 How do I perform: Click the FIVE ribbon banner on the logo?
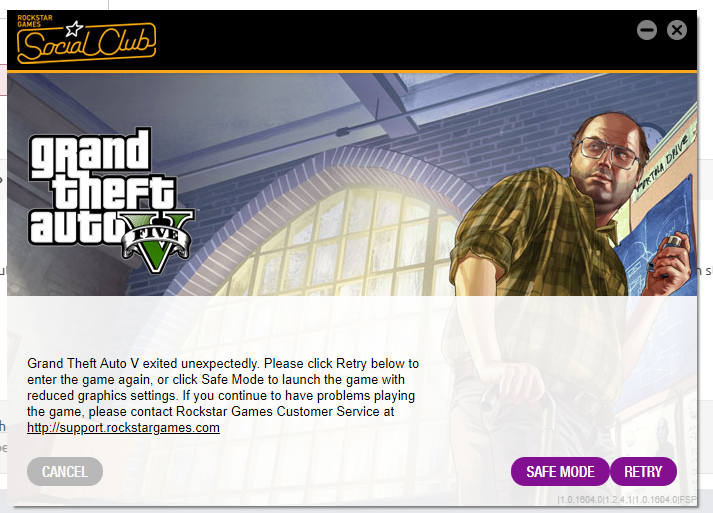coord(158,241)
